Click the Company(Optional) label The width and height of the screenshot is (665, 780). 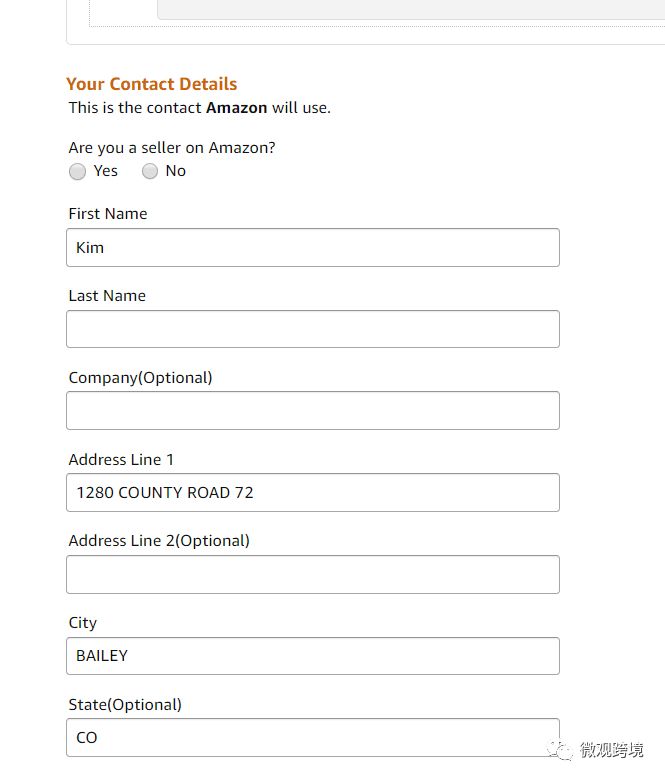[x=140, y=378]
